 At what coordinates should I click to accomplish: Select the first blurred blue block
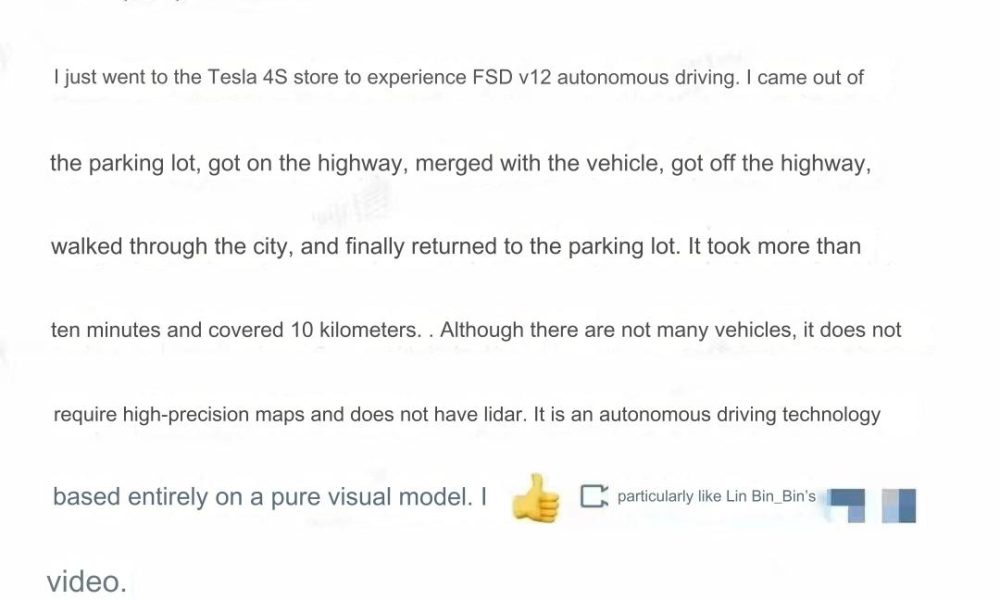846,506
